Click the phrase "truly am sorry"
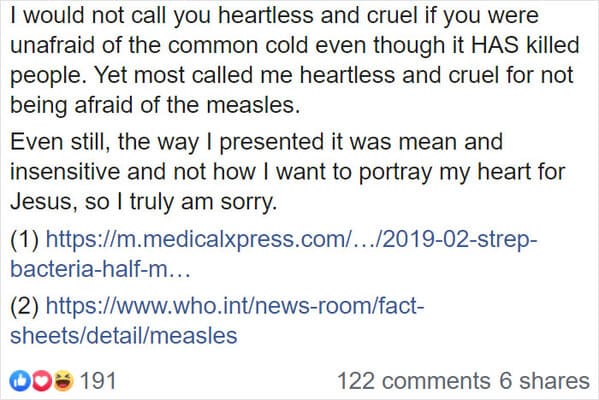Screen dimensions: 599x400 [x=203, y=202]
